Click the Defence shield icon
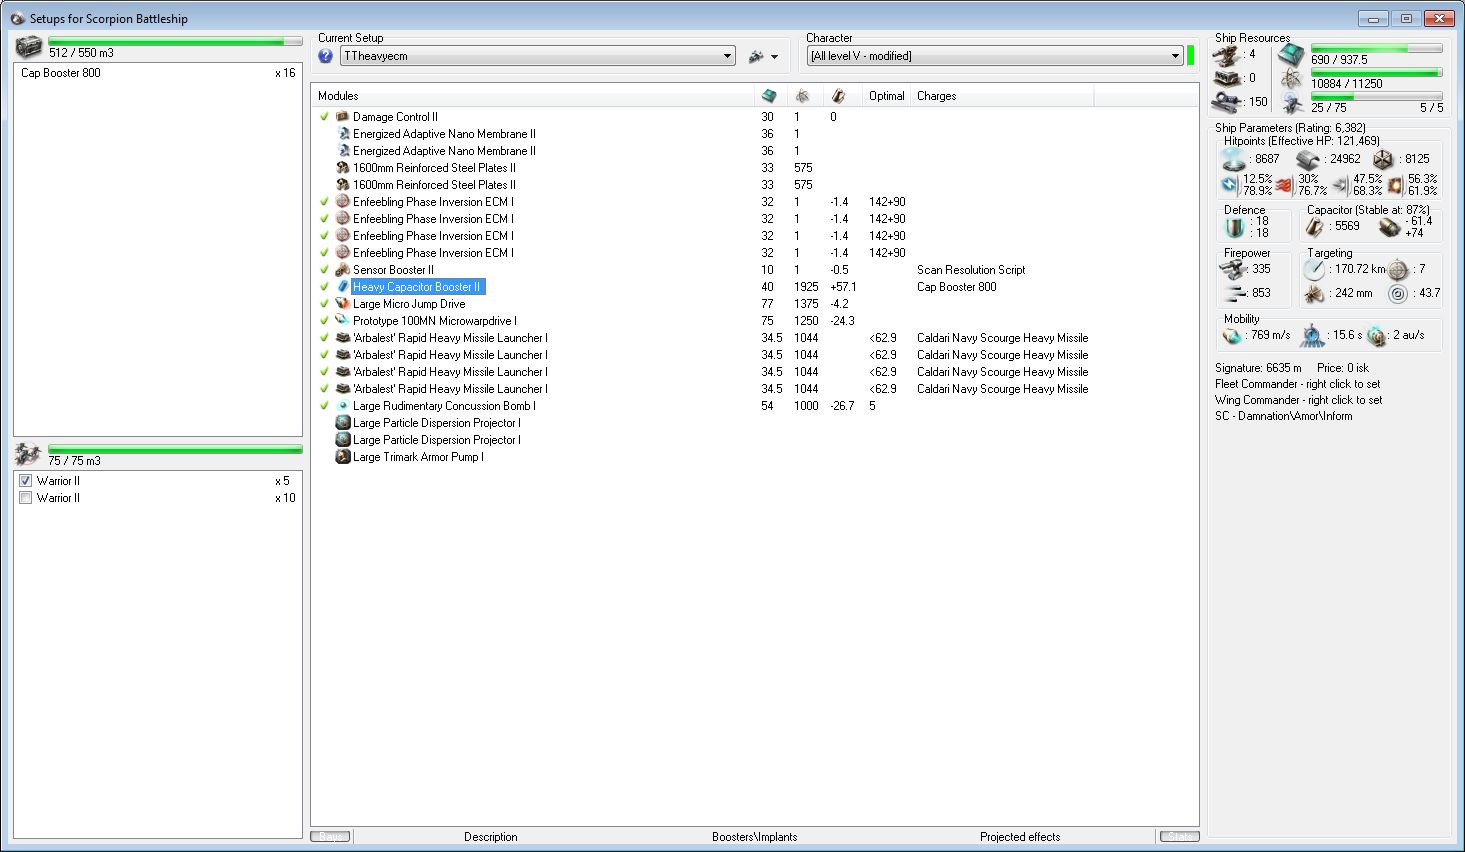 point(1234,227)
